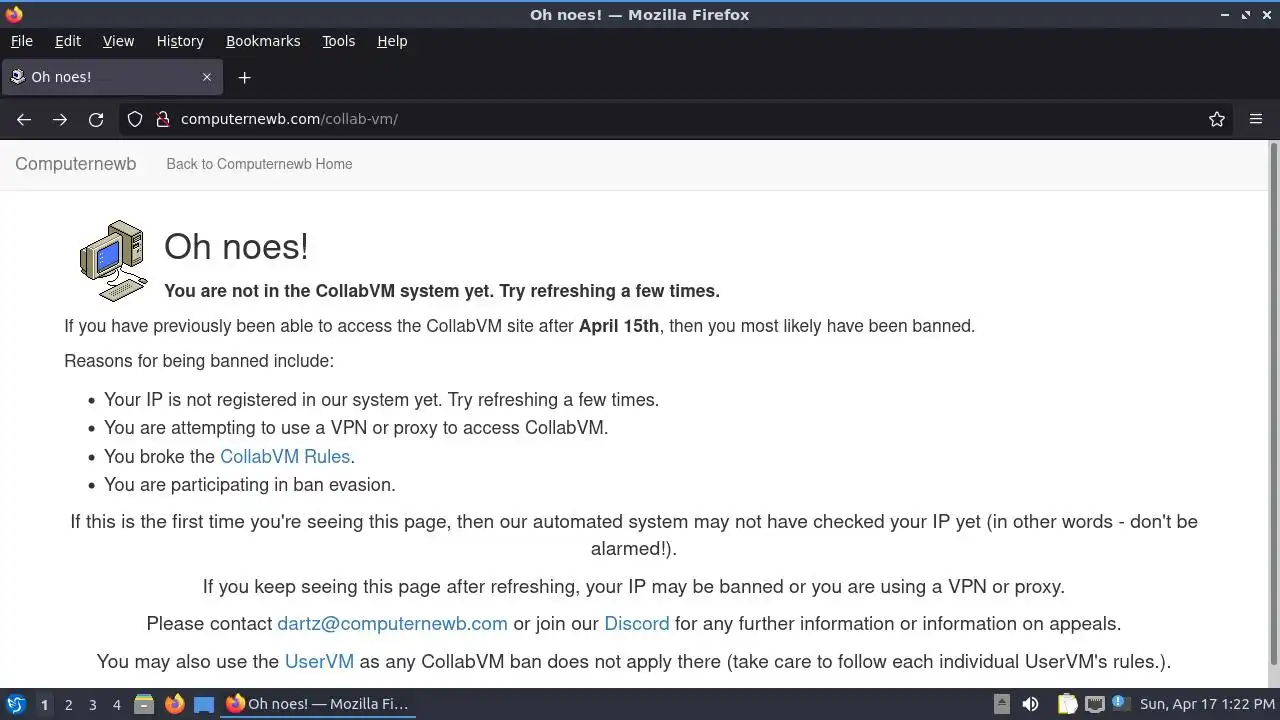
Task: Open the Bookmarks menu
Action: (x=263, y=41)
